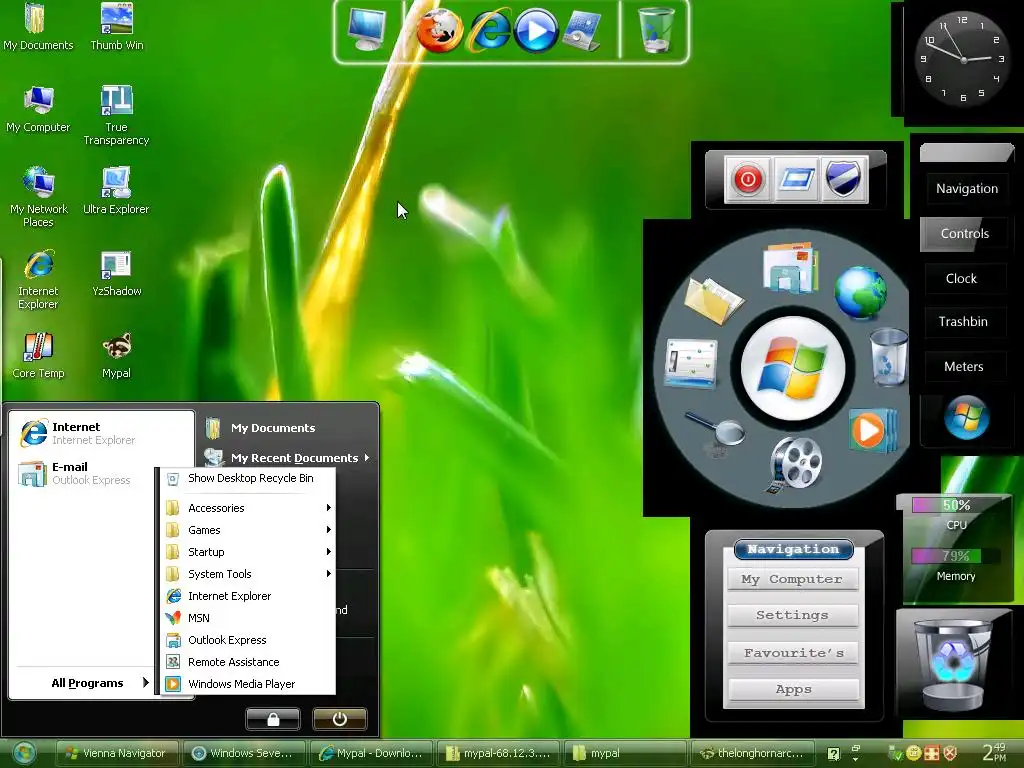Image resolution: width=1024 pixels, height=768 pixels.
Task: Launch Ultra Explorer desktop shortcut
Action: (x=116, y=191)
